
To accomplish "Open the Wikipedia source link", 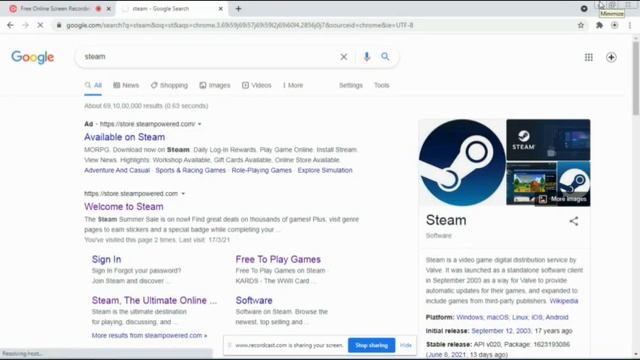I will pos(564,301).
